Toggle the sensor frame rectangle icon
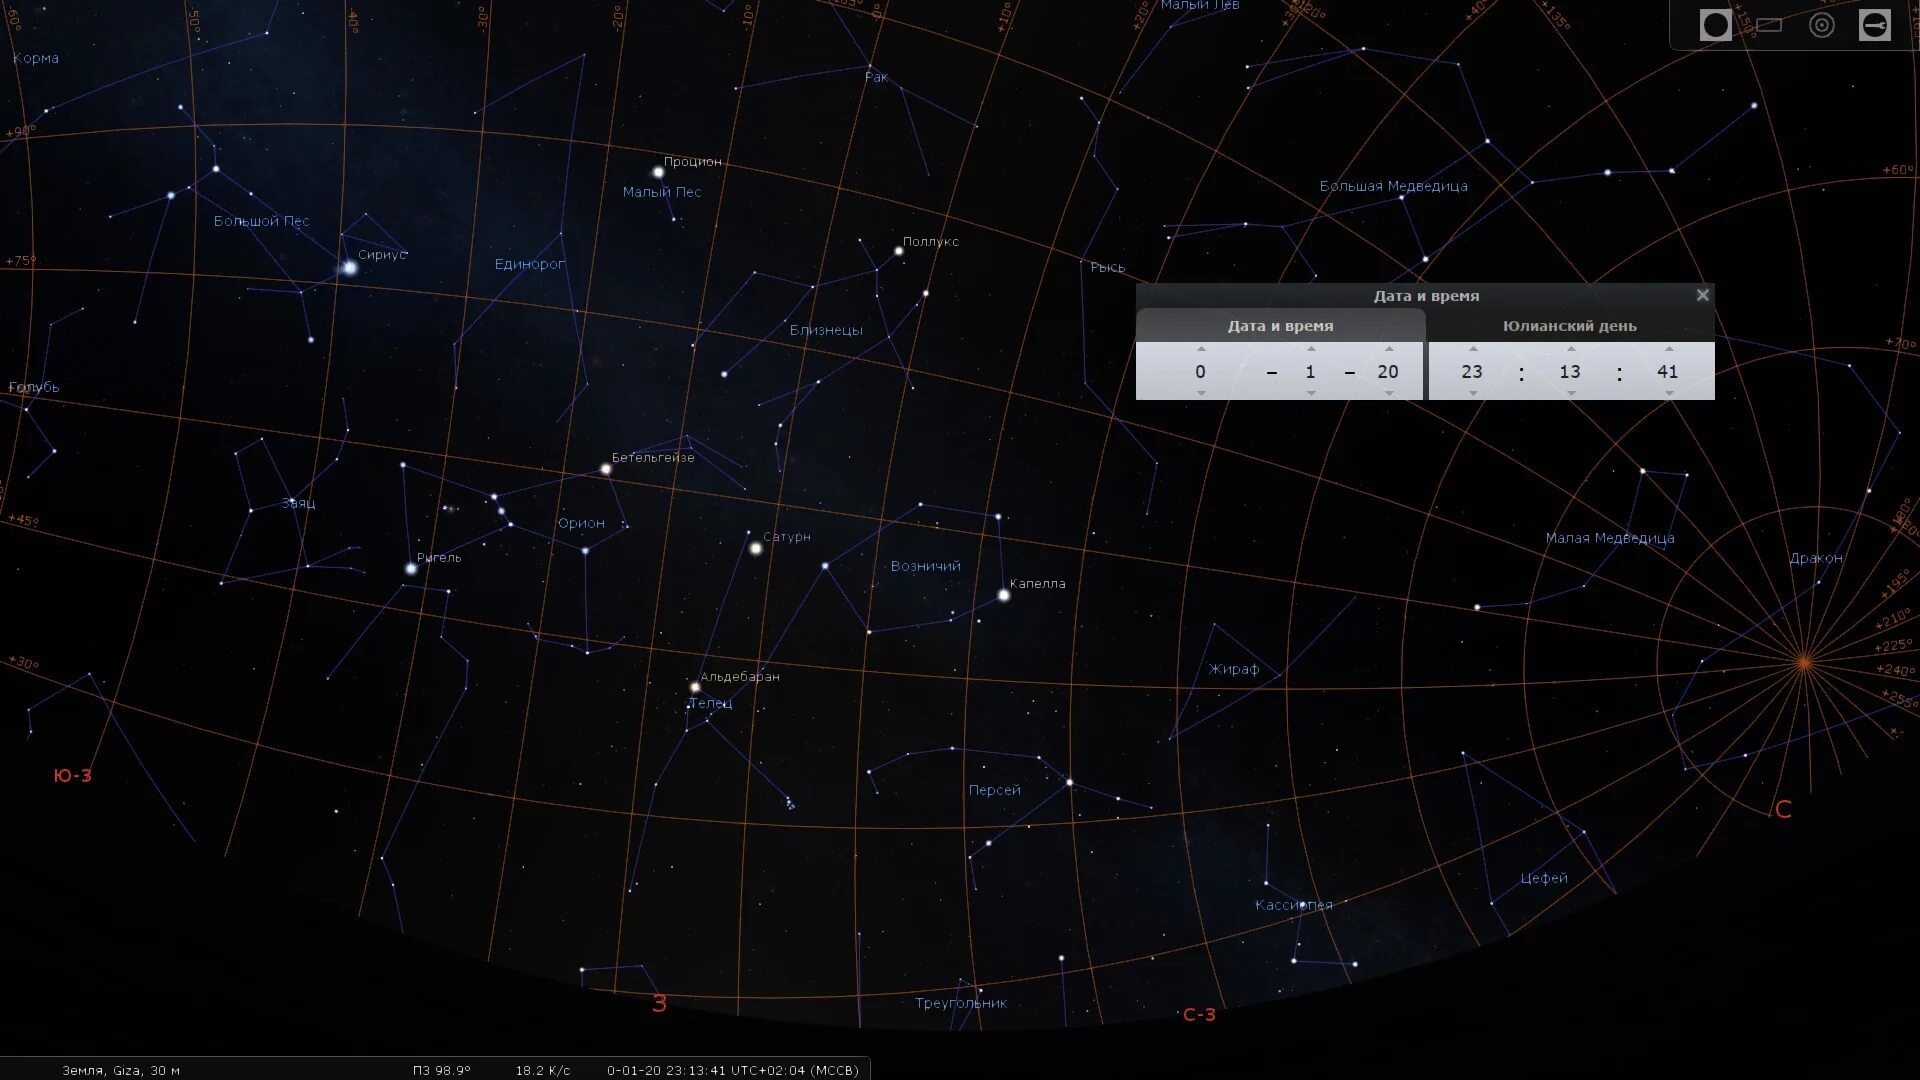Image resolution: width=1920 pixels, height=1080 pixels. pyautogui.click(x=1769, y=25)
